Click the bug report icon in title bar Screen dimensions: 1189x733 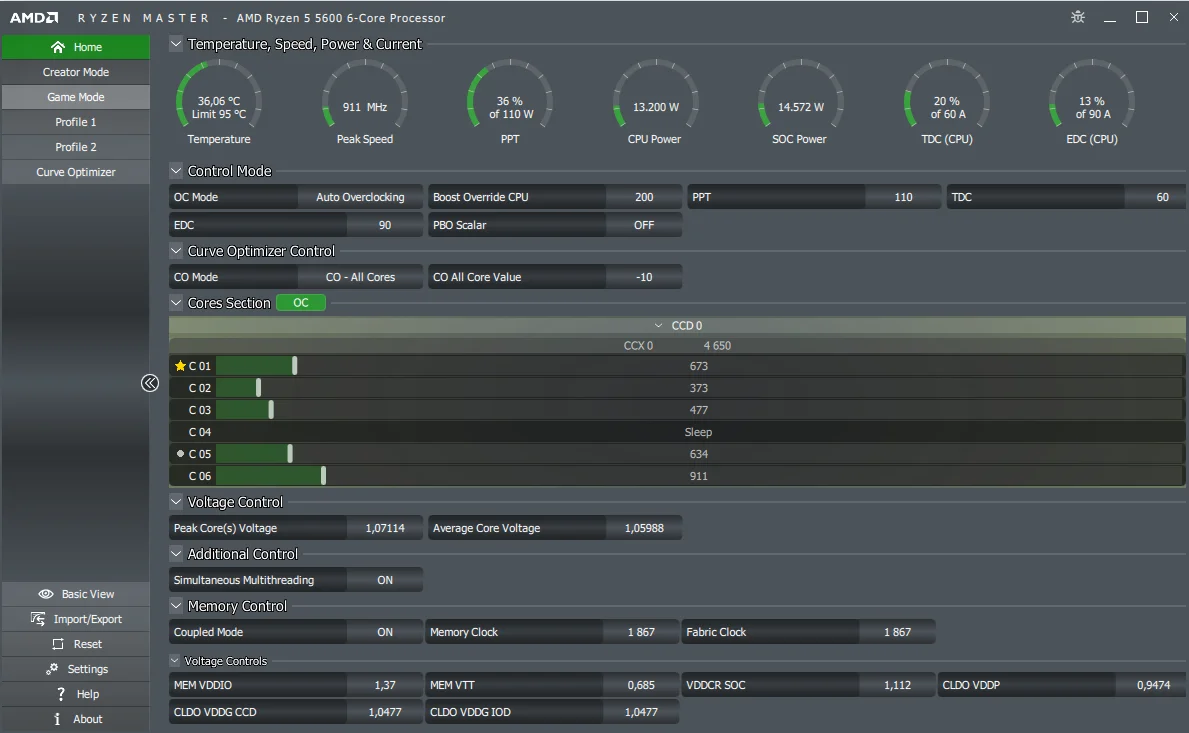1078,17
